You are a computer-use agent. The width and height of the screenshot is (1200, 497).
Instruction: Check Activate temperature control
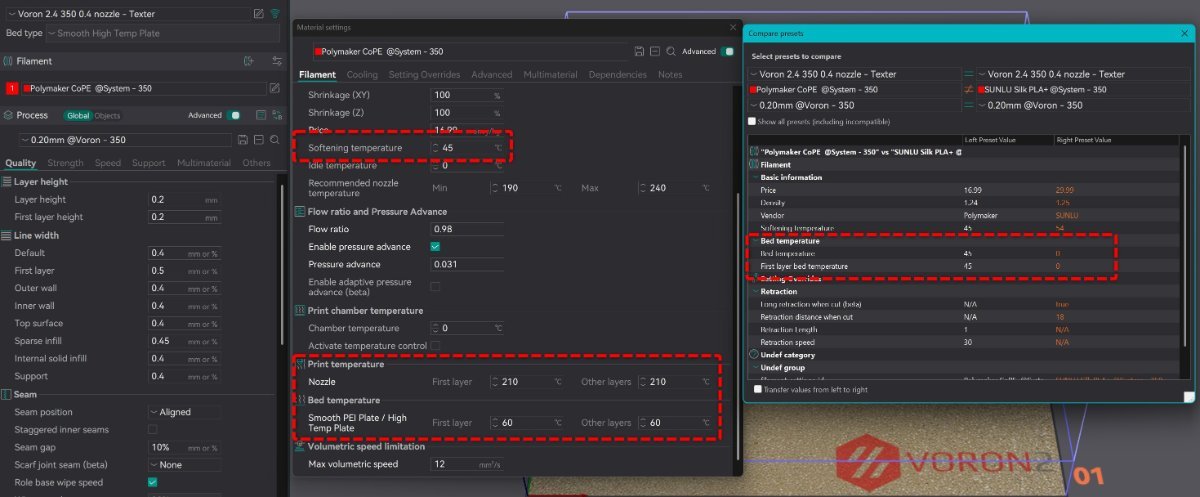pos(435,345)
